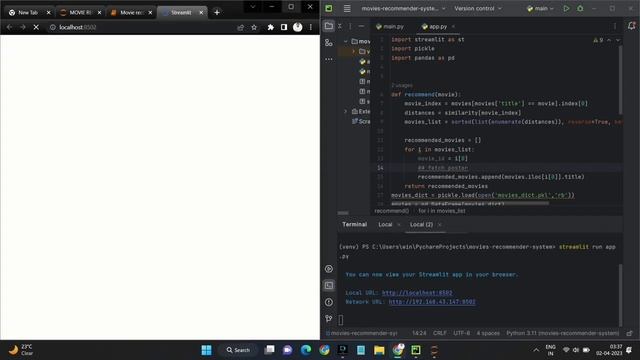Open Local URL localhost:8502 link

417,293
